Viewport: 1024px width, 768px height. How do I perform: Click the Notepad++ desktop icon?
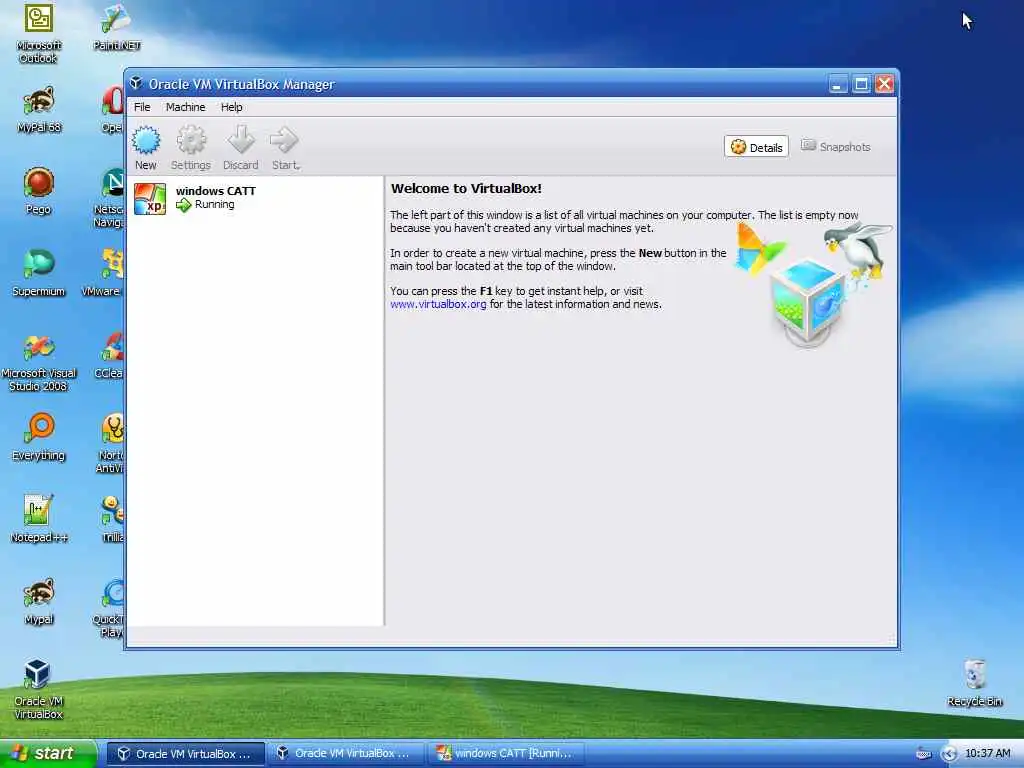[x=39, y=511]
